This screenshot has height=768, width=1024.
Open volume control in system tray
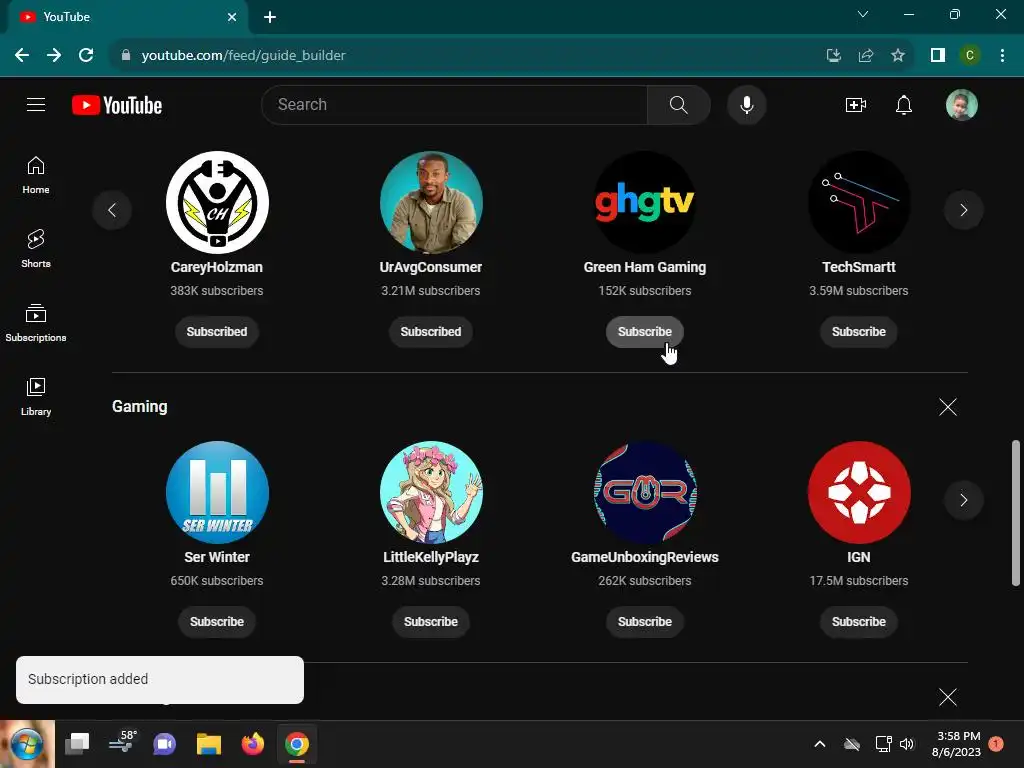(907, 744)
